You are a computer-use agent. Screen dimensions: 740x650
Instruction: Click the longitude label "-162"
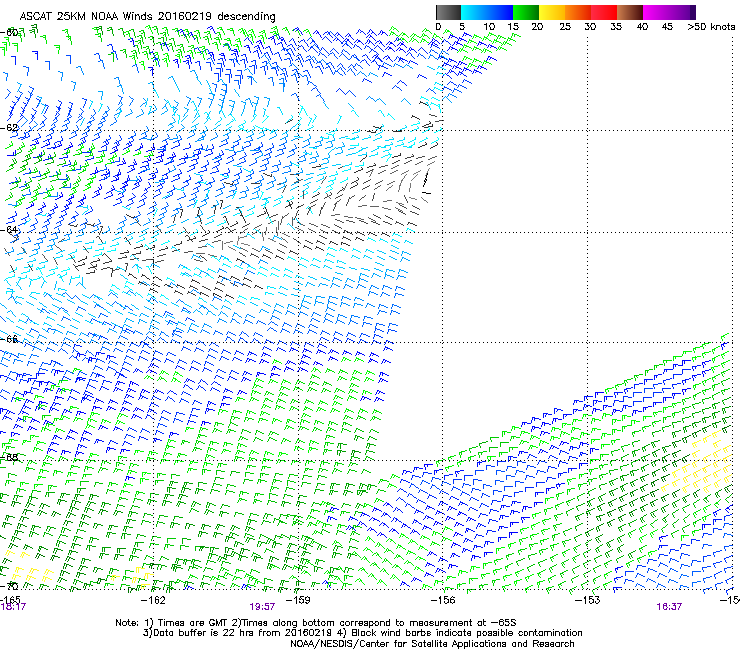[x=153, y=600]
